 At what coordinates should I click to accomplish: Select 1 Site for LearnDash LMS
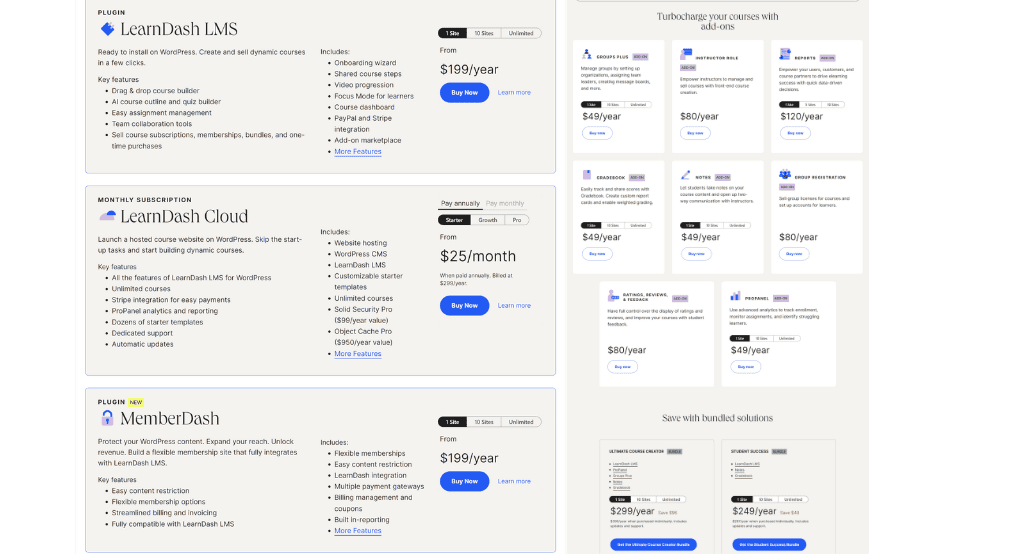453,33
